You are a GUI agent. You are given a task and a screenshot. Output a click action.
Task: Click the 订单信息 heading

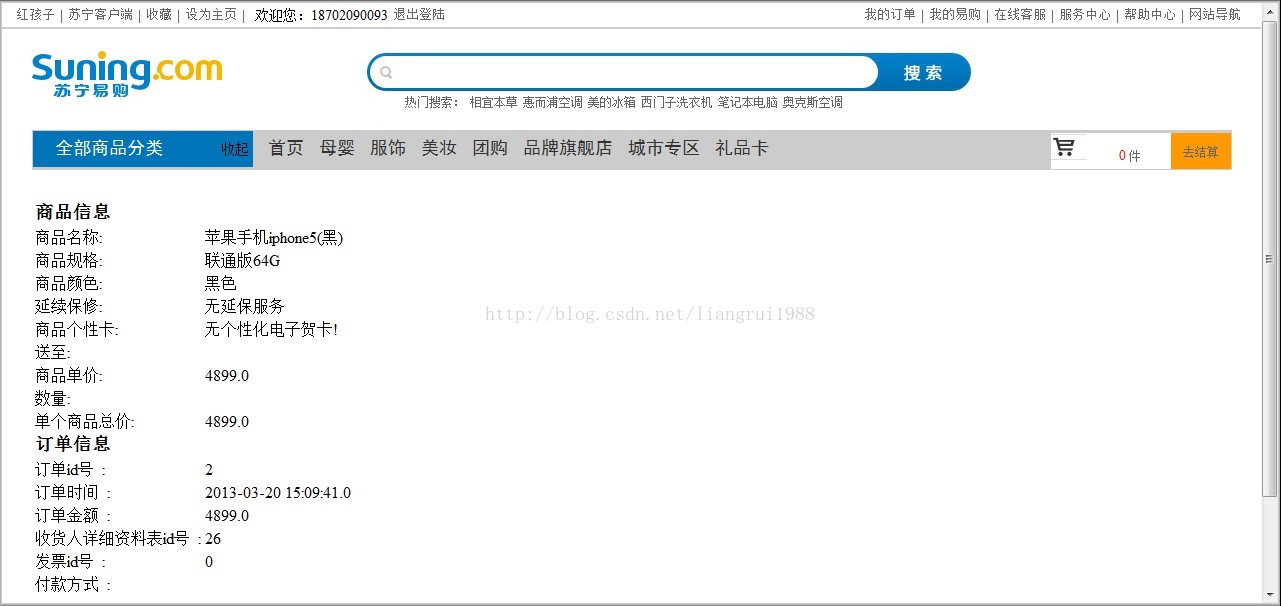(x=73, y=444)
